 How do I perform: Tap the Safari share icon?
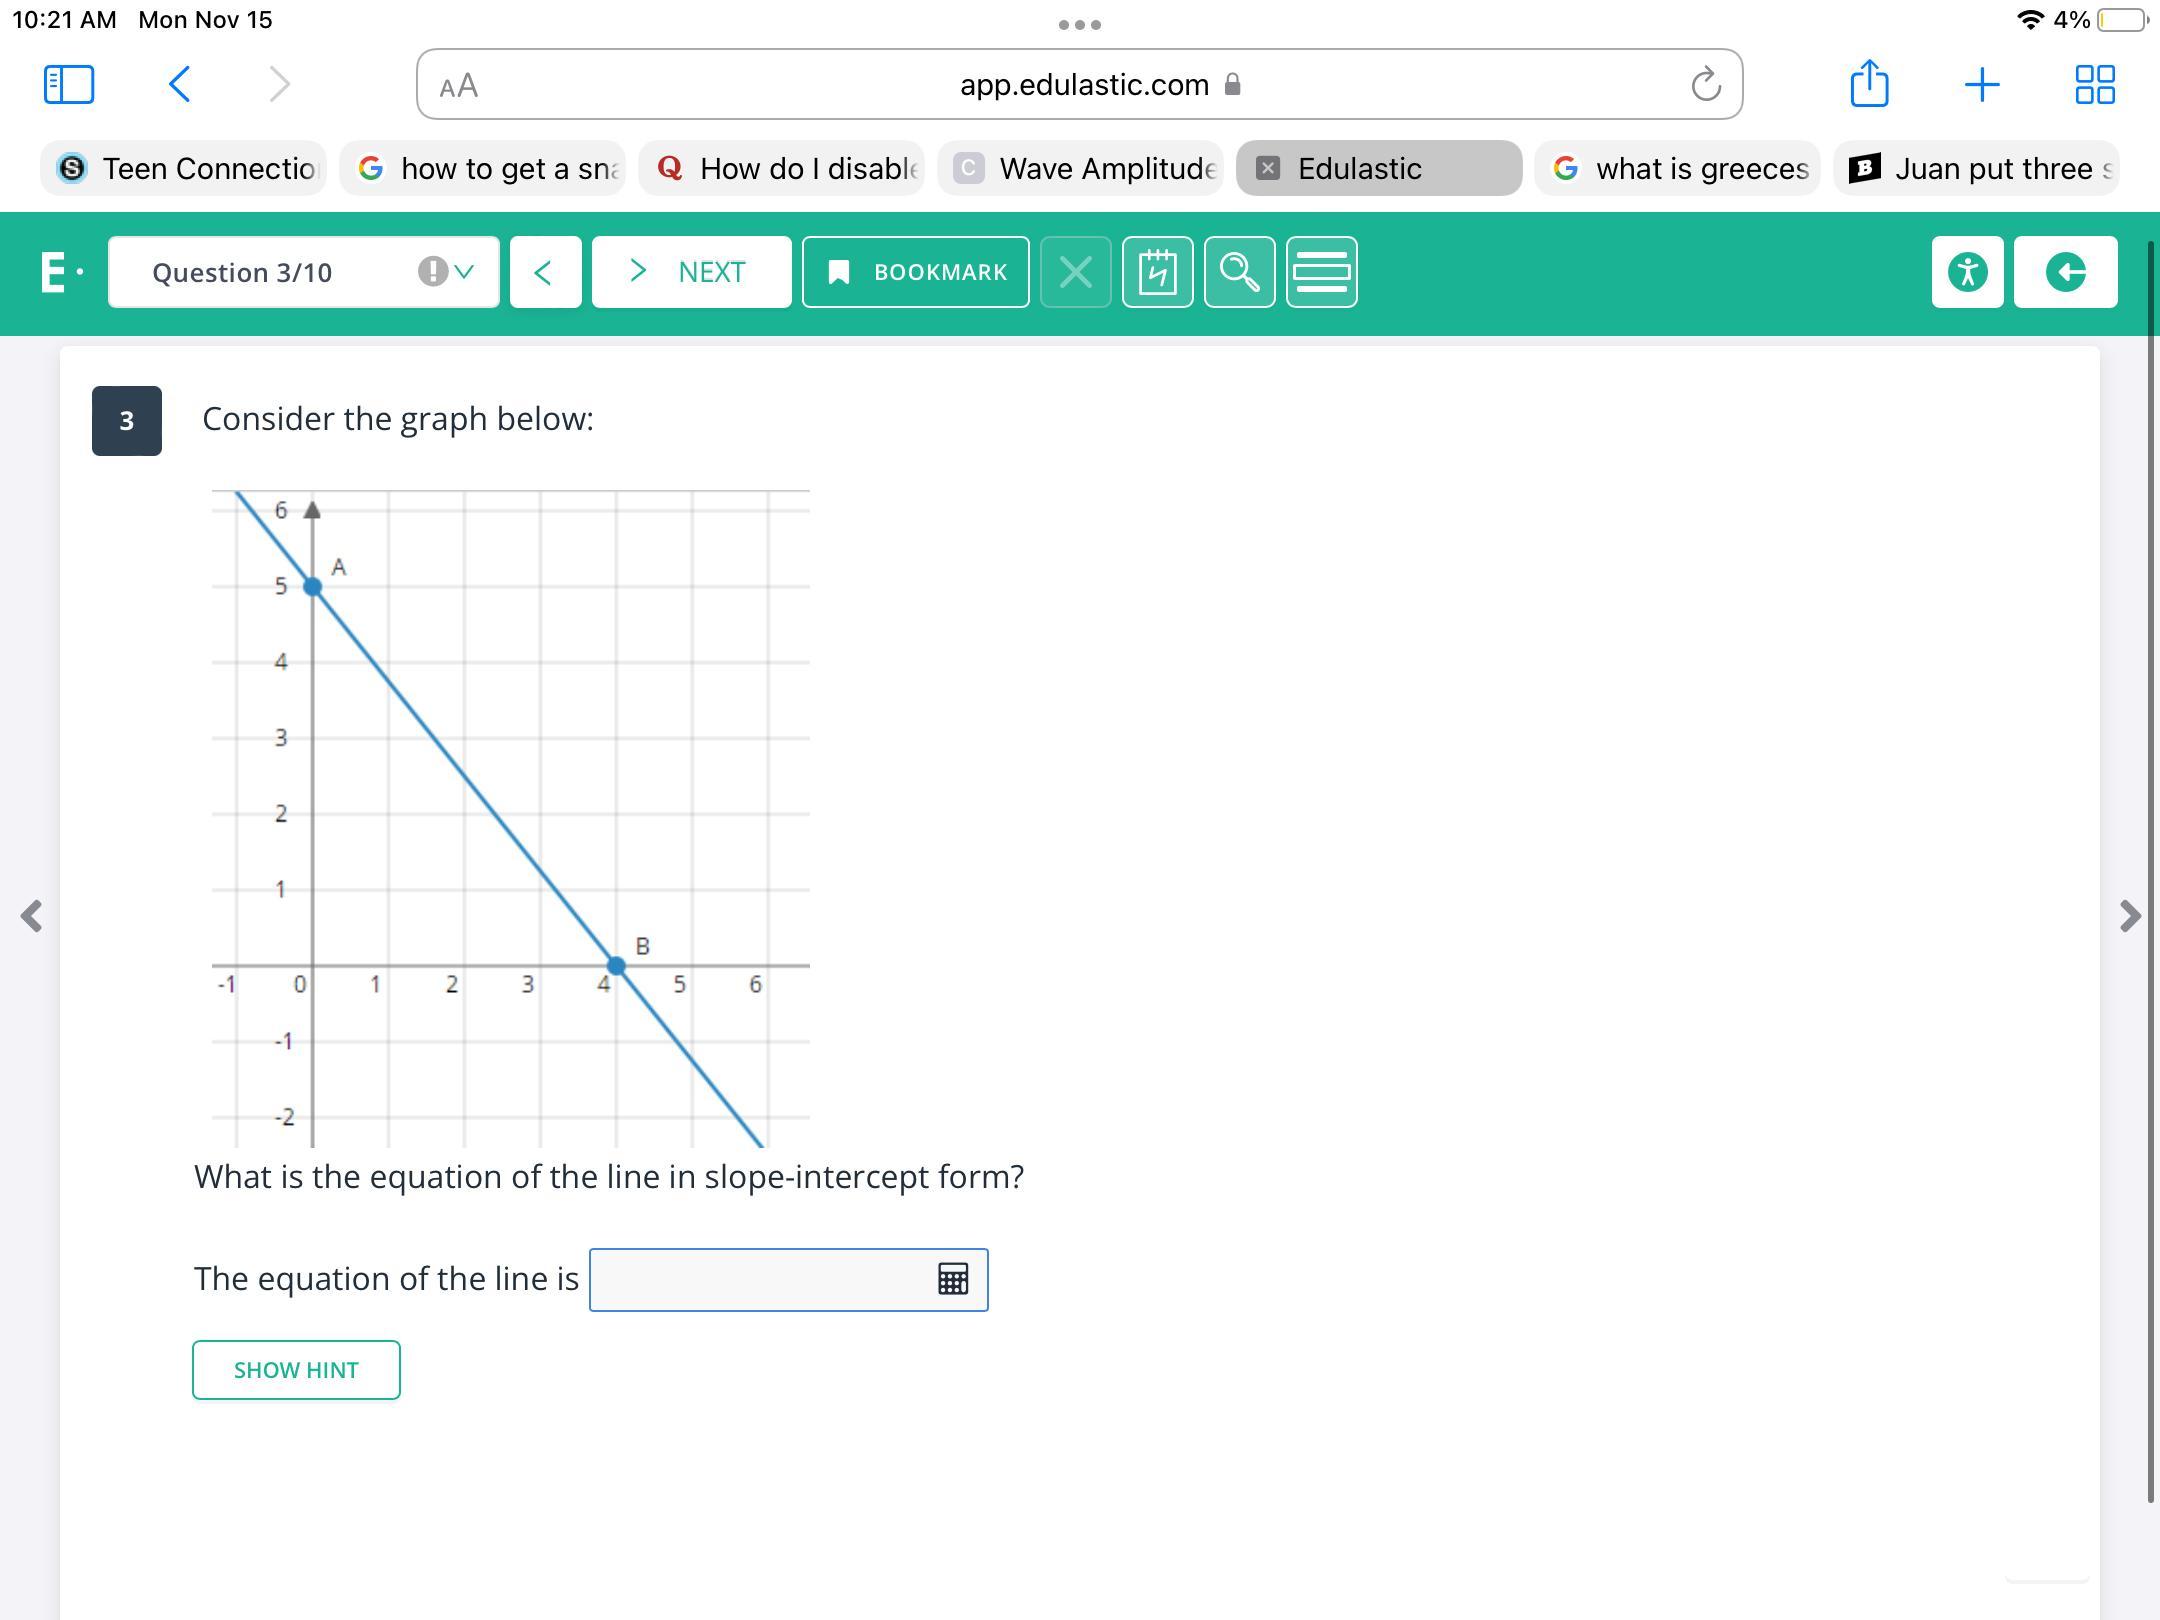pos(1869,84)
